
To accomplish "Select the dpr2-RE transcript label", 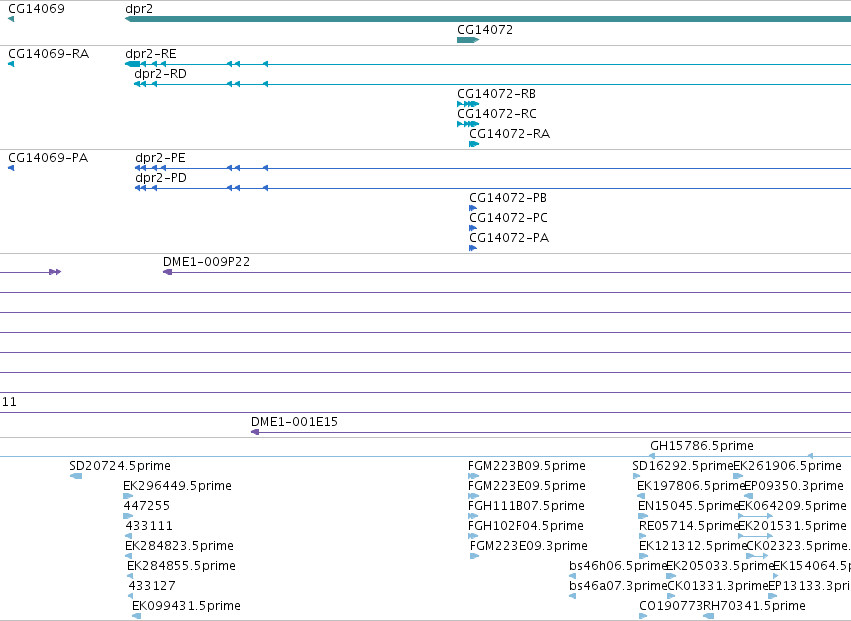I will click(x=150, y=54).
